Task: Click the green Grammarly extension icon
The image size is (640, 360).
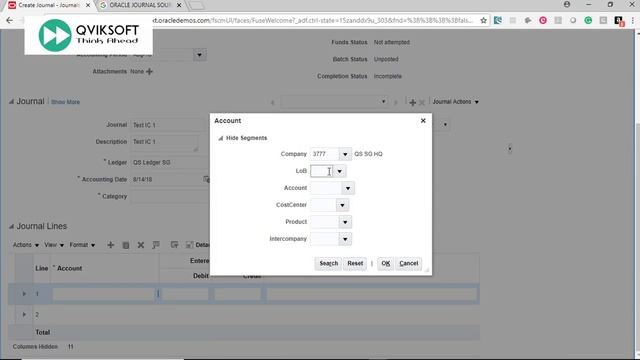Action: pyautogui.click(x=588, y=20)
